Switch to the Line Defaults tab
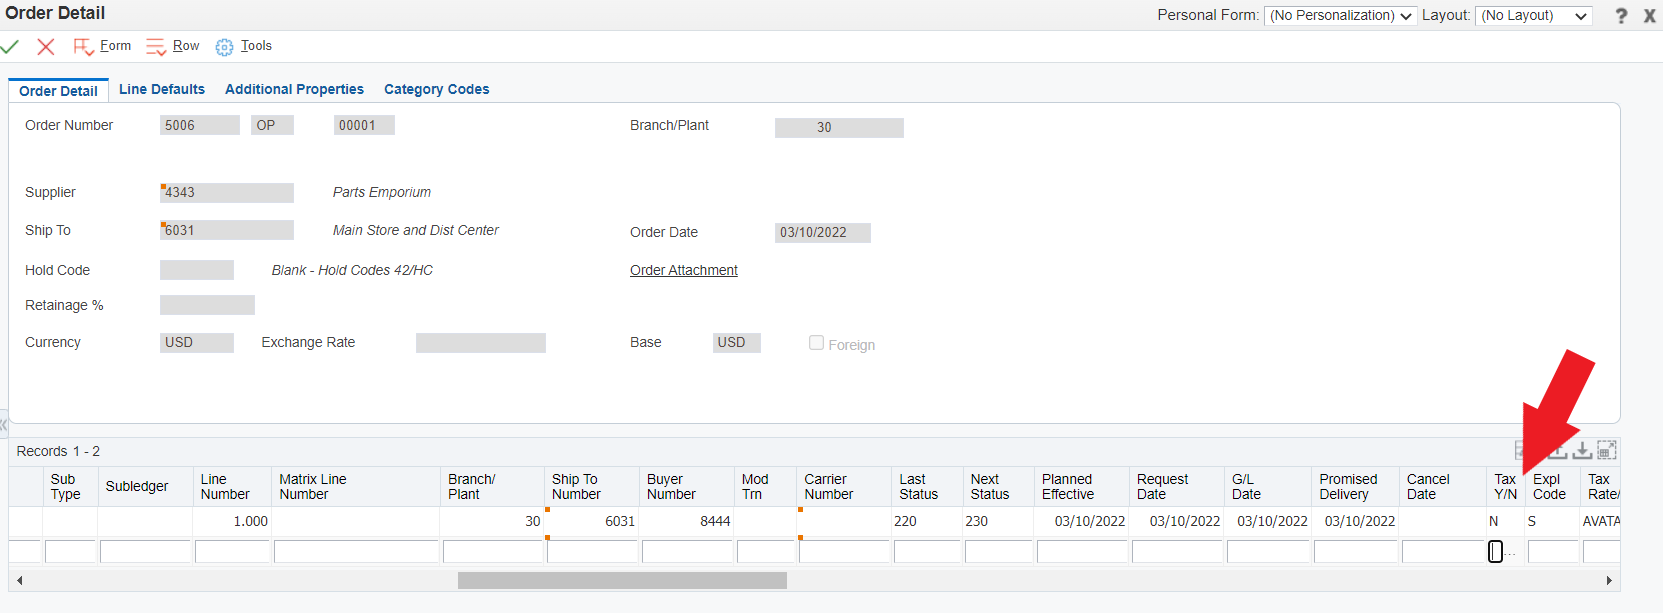 pyautogui.click(x=162, y=89)
